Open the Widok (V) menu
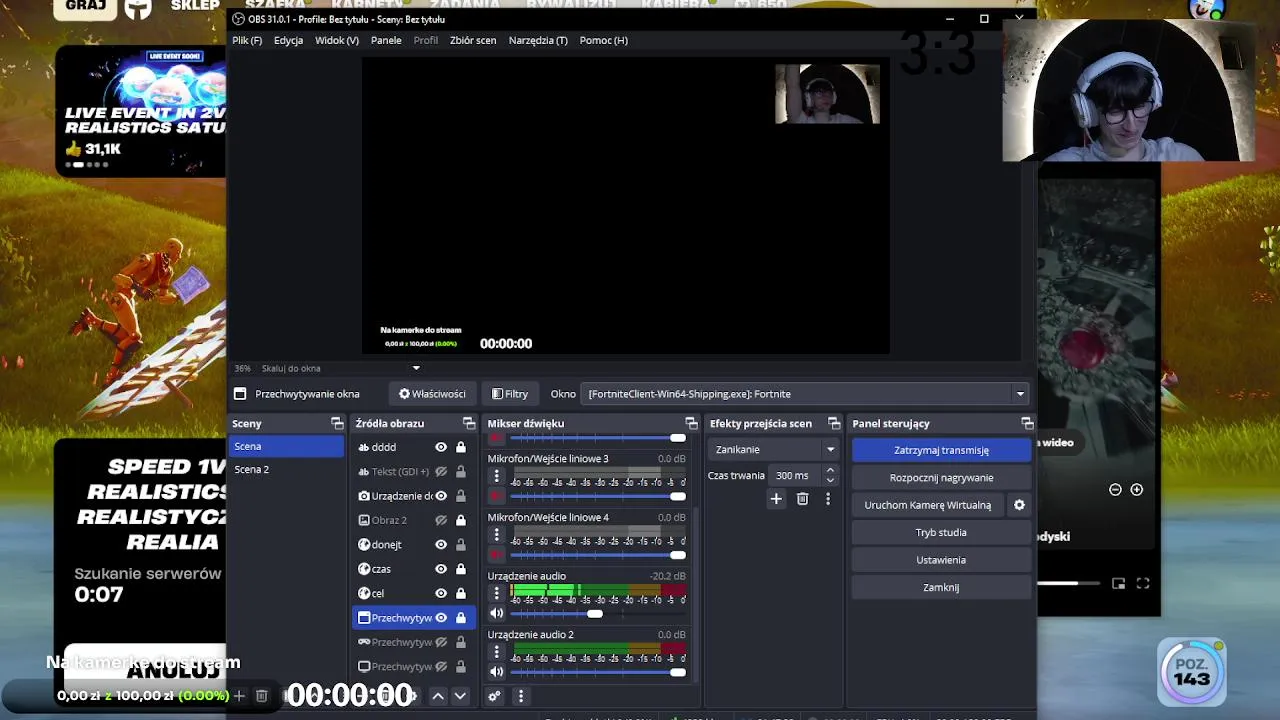 (337, 40)
